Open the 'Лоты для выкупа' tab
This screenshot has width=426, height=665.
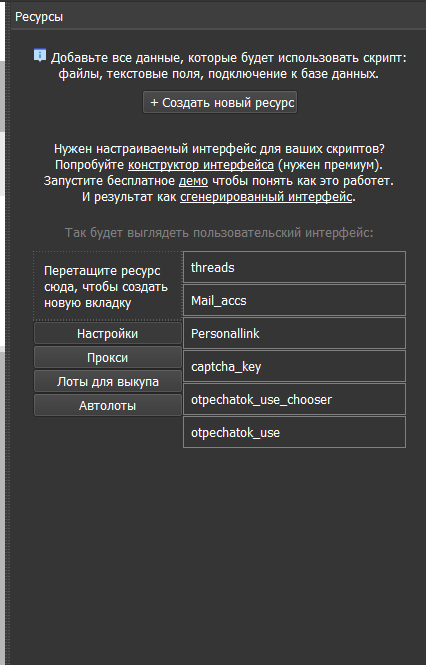click(x=108, y=381)
